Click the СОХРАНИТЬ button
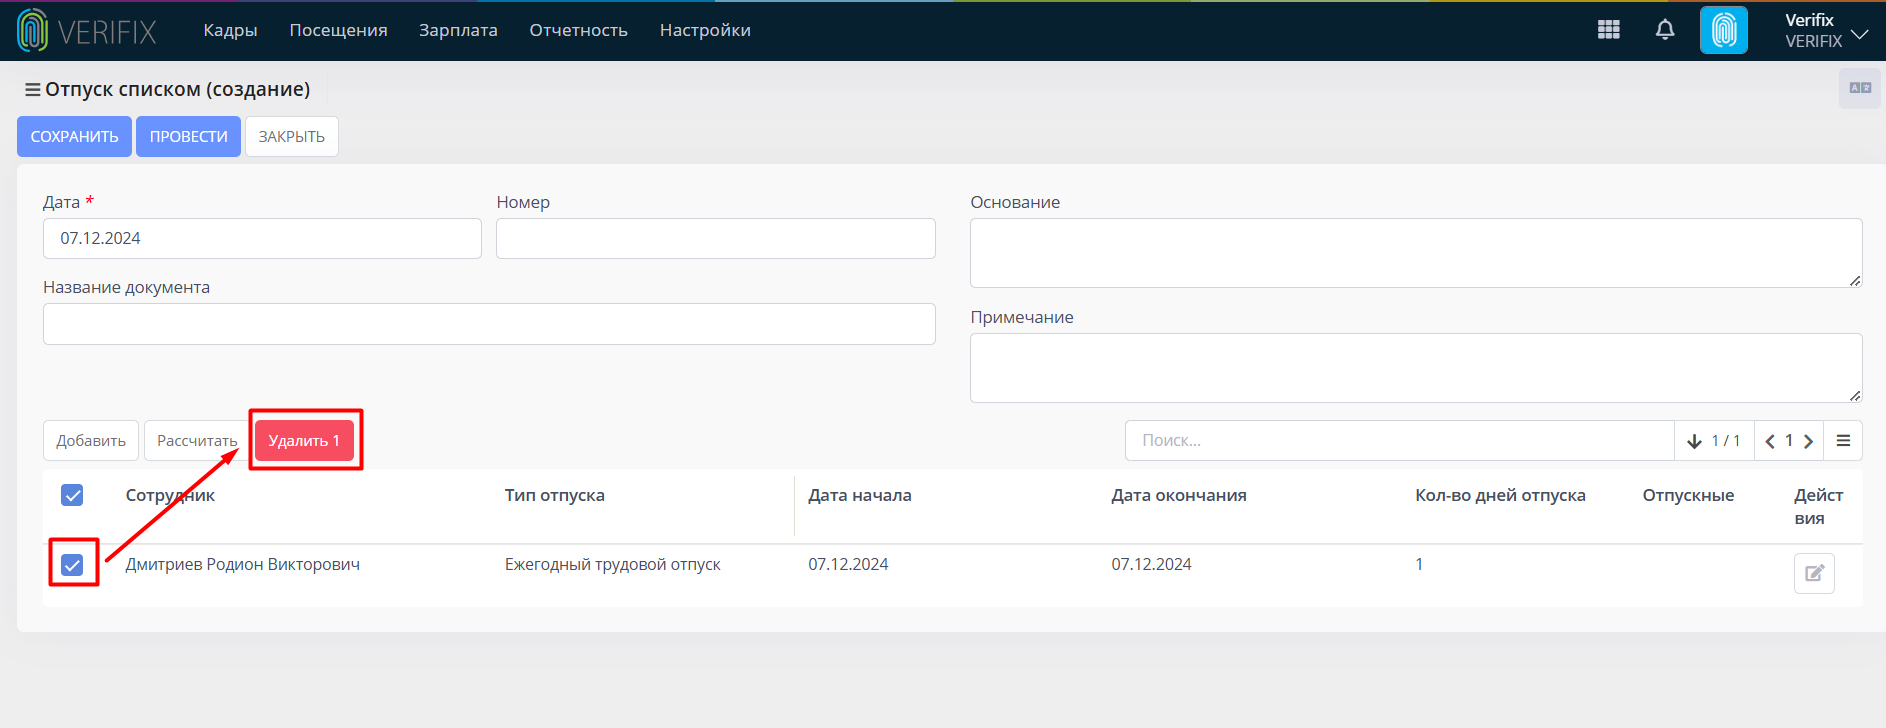 pyautogui.click(x=74, y=137)
